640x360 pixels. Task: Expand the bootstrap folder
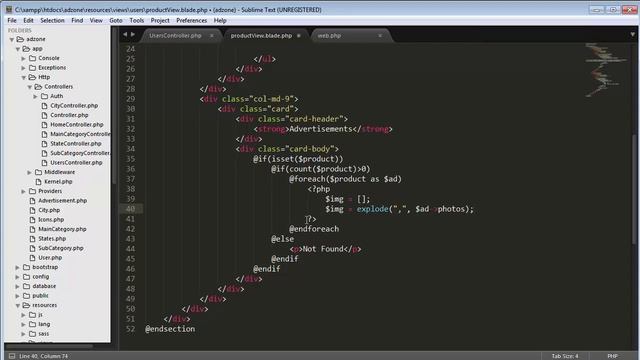tap(18, 267)
